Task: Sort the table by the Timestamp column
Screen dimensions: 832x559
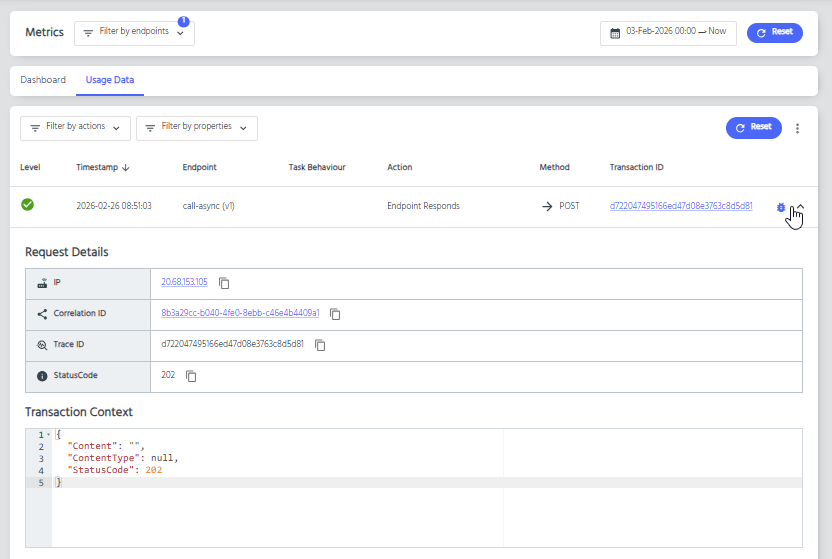Action: 103,167
